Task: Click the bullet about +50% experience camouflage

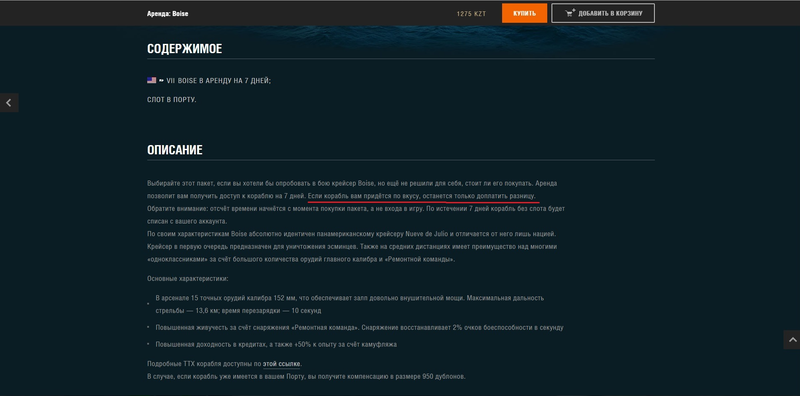Action: point(276,344)
